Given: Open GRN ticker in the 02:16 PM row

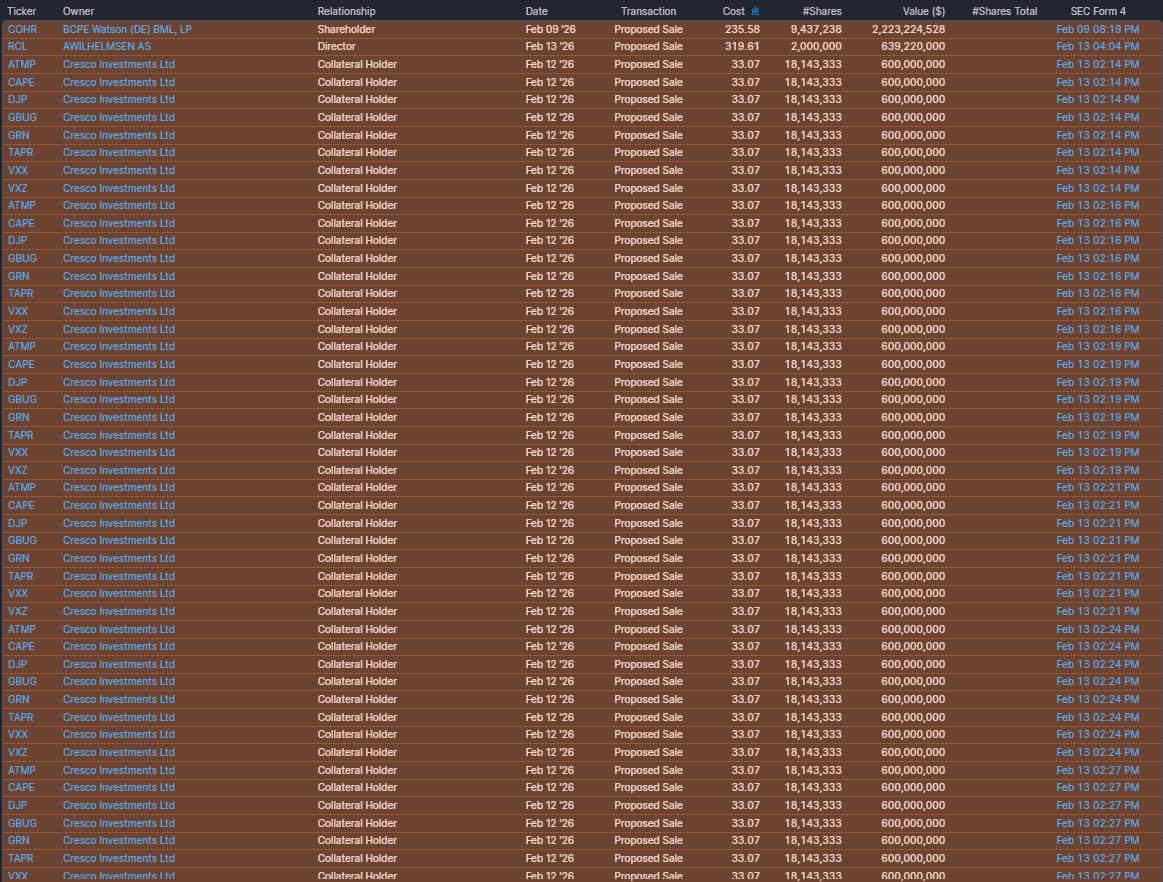Looking at the screenshot, I should pos(19,276).
